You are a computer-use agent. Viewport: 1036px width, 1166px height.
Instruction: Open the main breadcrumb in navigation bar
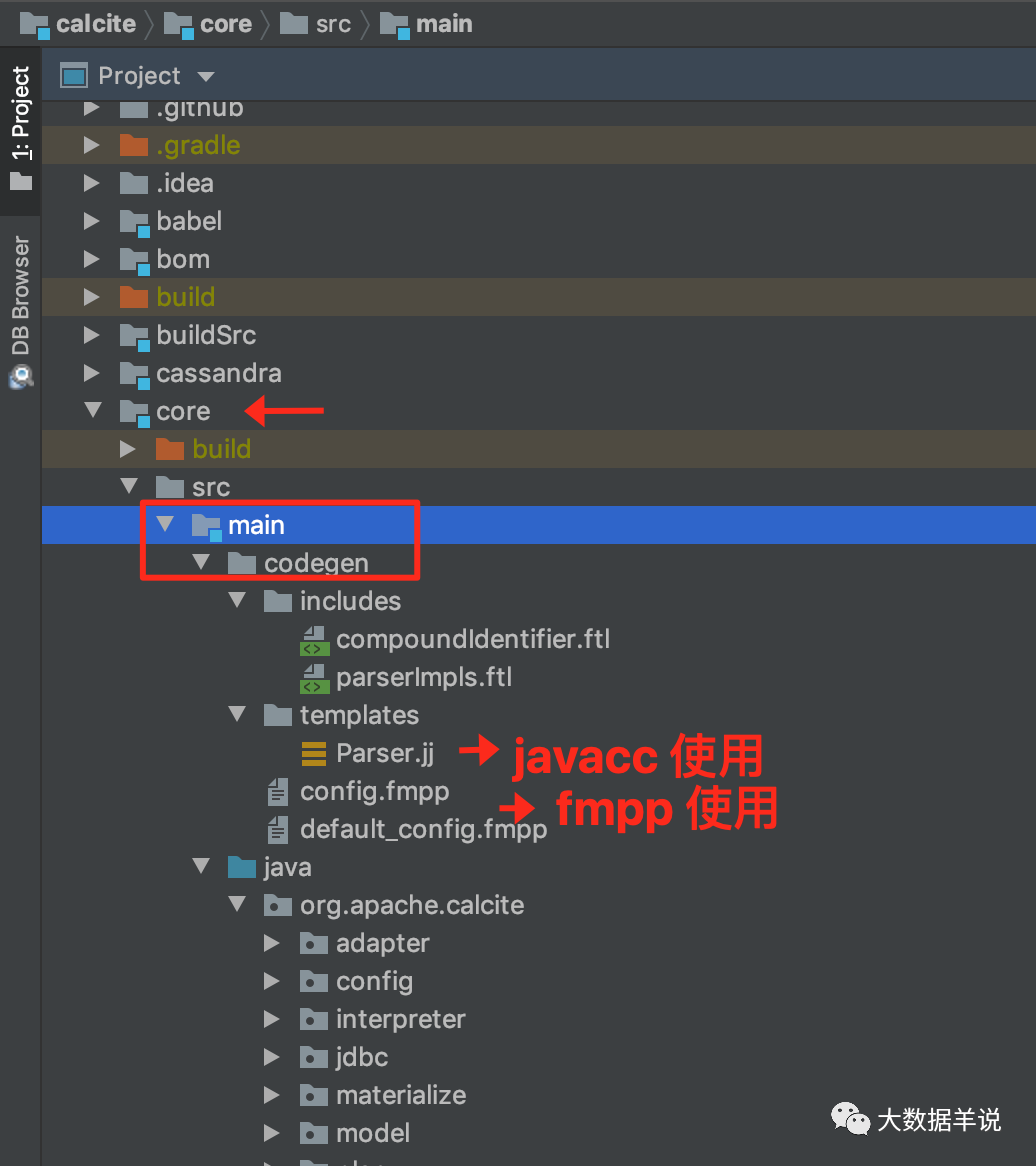click(x=426, y=24)
